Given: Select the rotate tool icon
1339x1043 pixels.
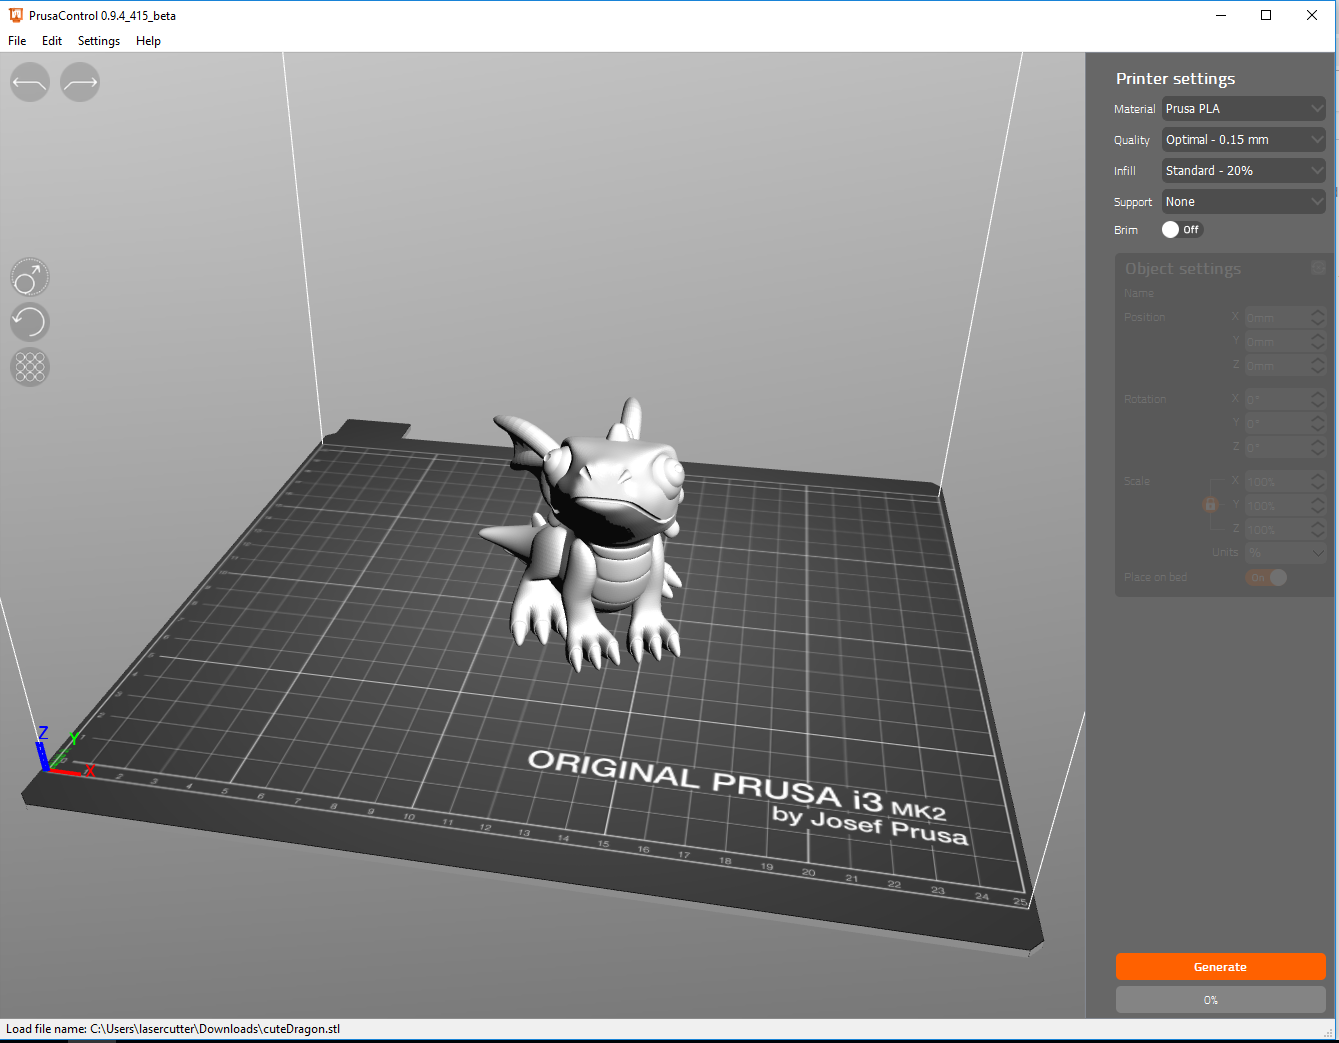Looking at the screenshot, I should (x=30, y=322).
